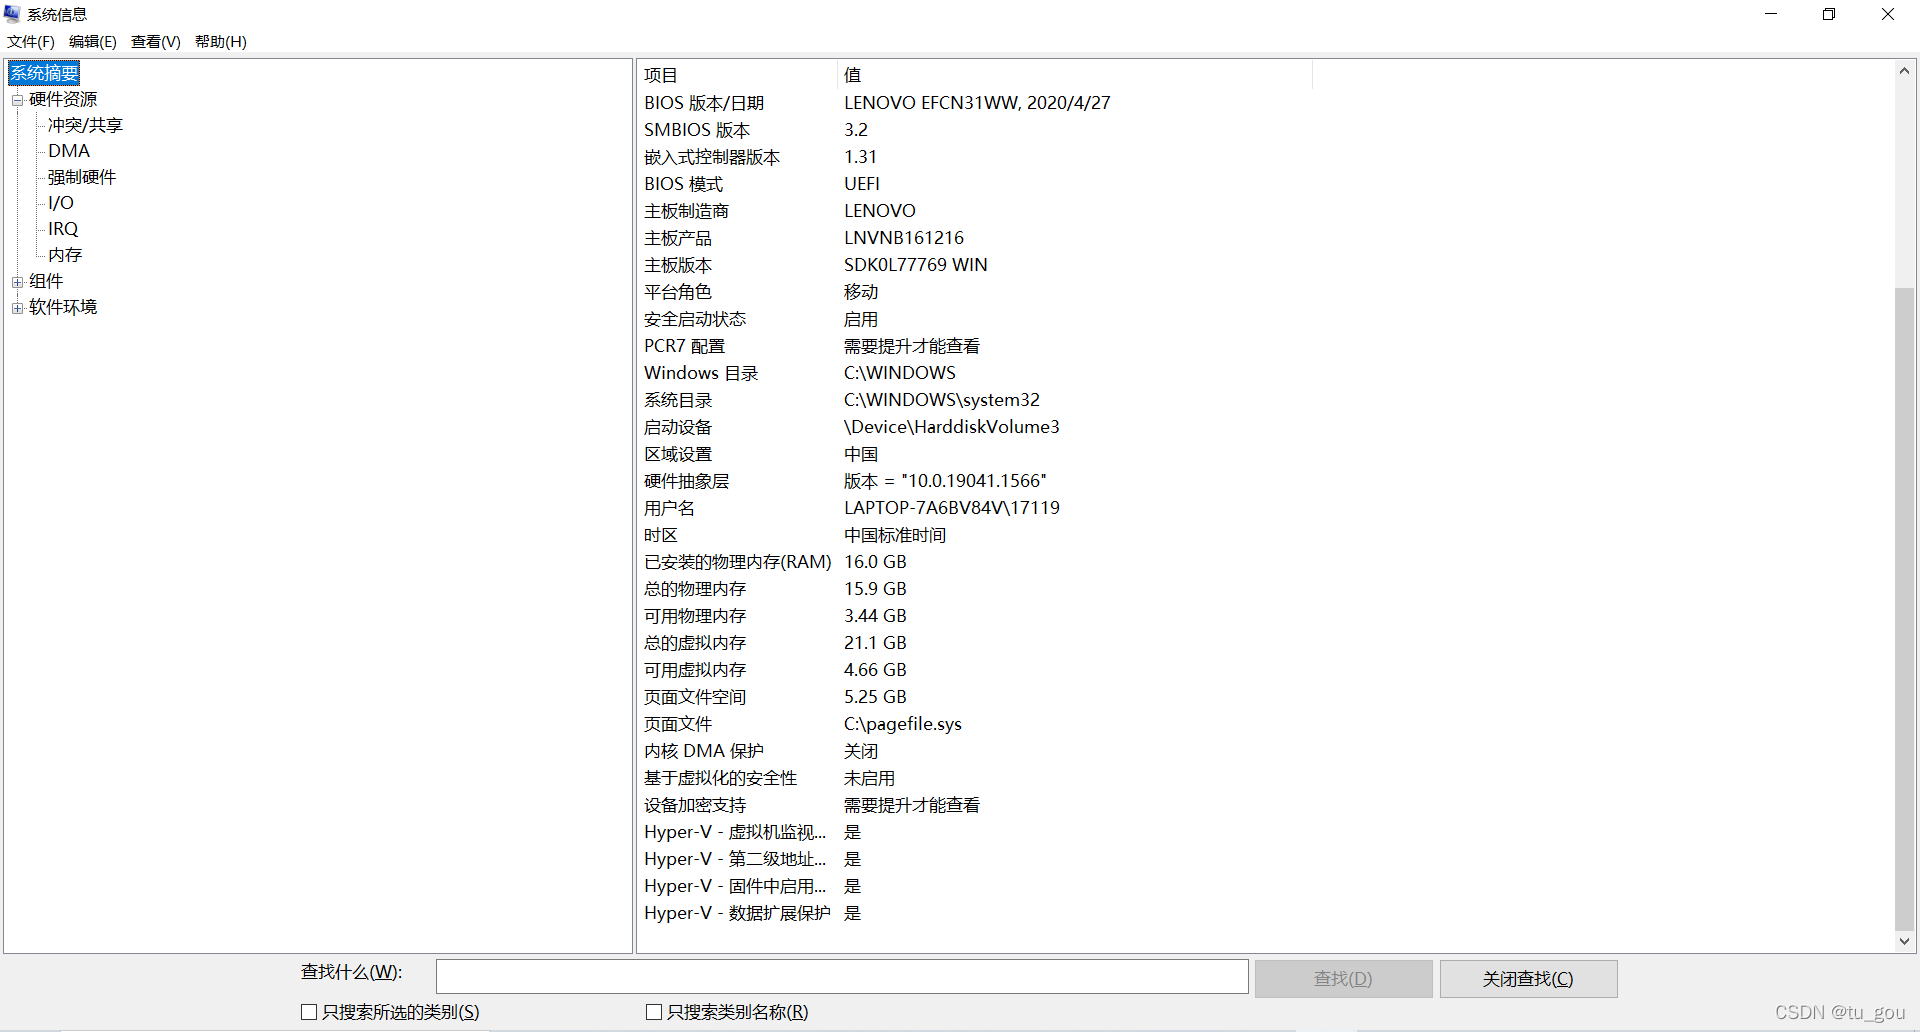Select the 系统摘要 tree node
Viewport: 1920px width, 1032px height.
44,73
